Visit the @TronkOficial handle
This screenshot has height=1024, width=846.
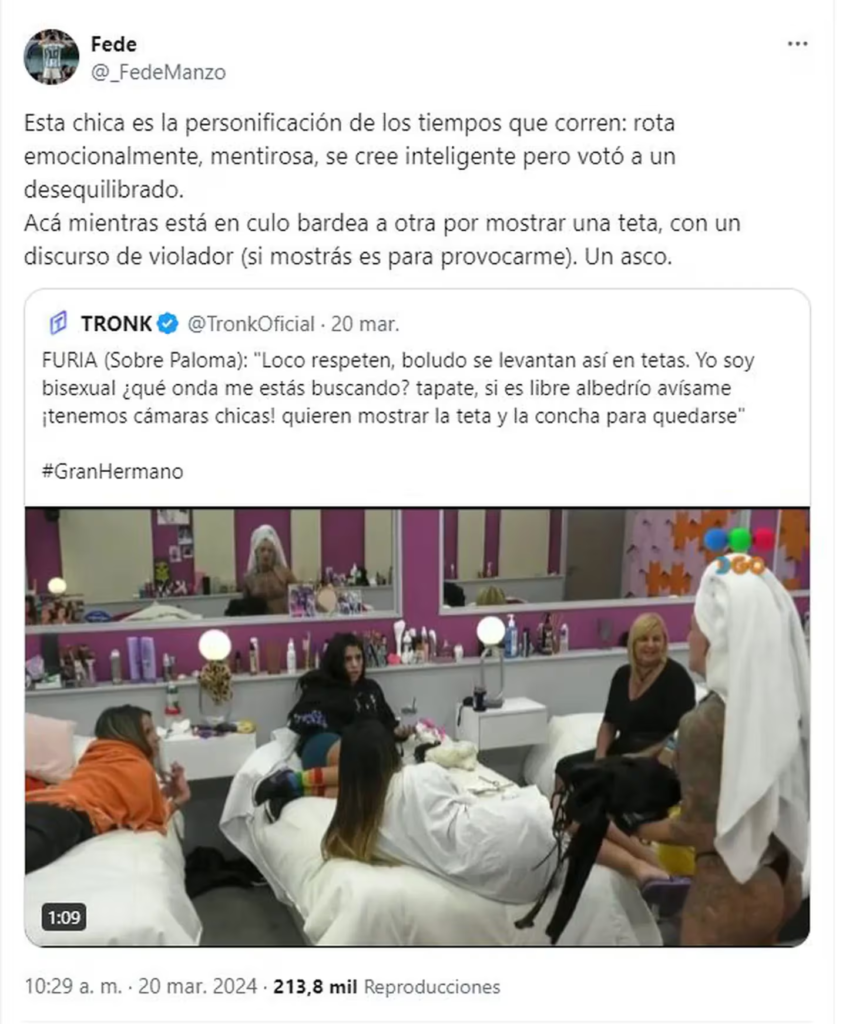coord(251,323)
